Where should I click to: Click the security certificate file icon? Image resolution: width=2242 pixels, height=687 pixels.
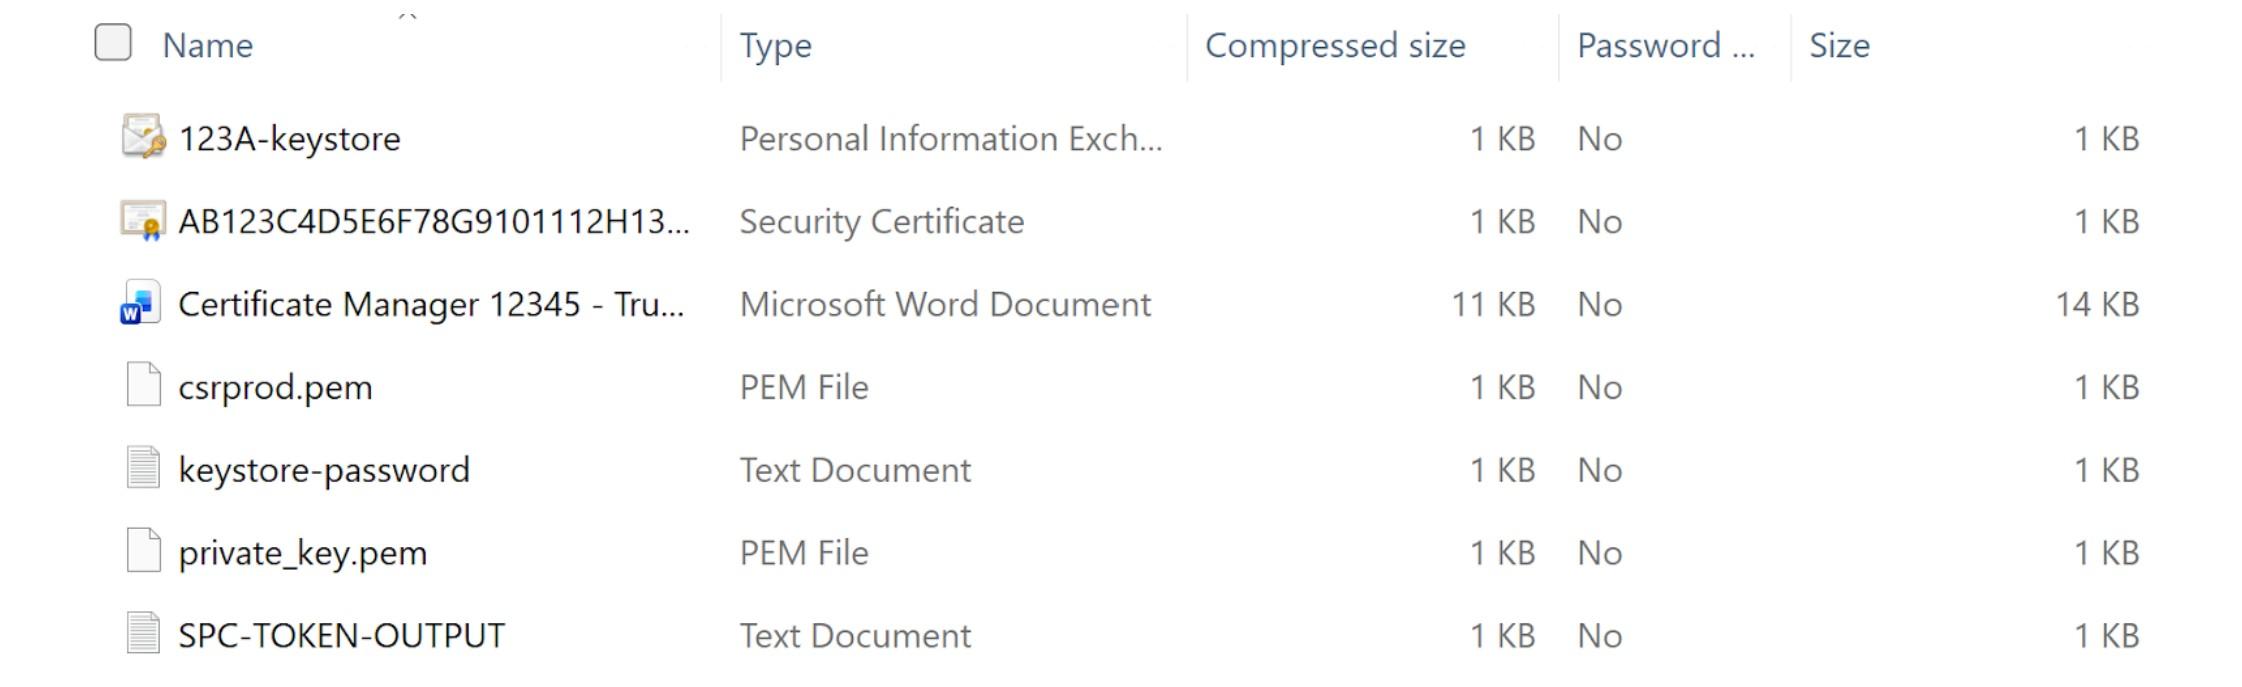[143, 220]
